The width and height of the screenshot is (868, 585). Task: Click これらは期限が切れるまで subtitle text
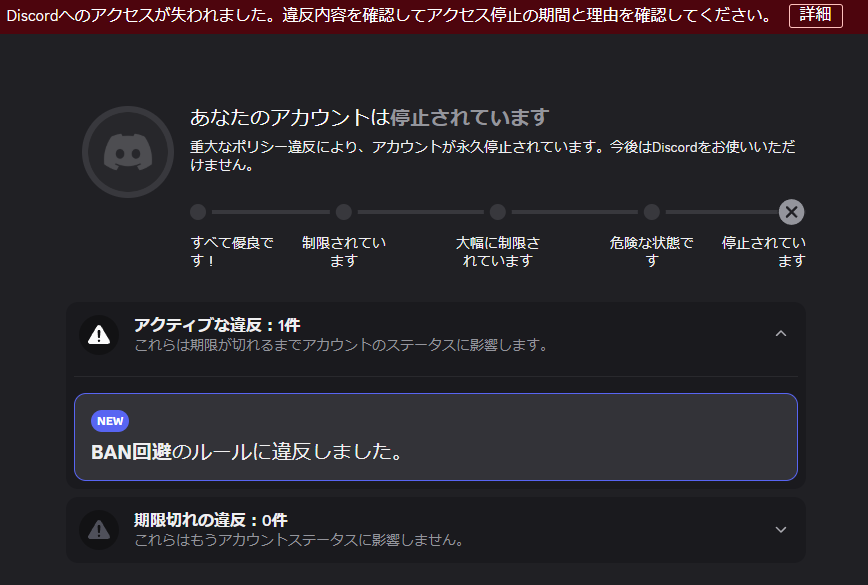(342, 345)
